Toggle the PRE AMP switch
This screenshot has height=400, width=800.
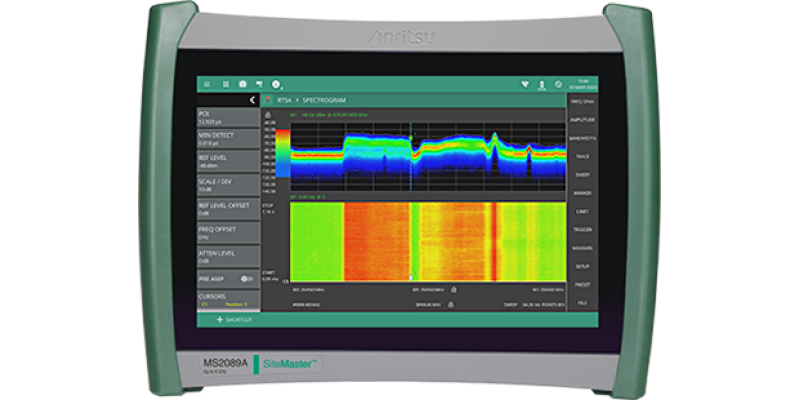[x=247, y=279]
